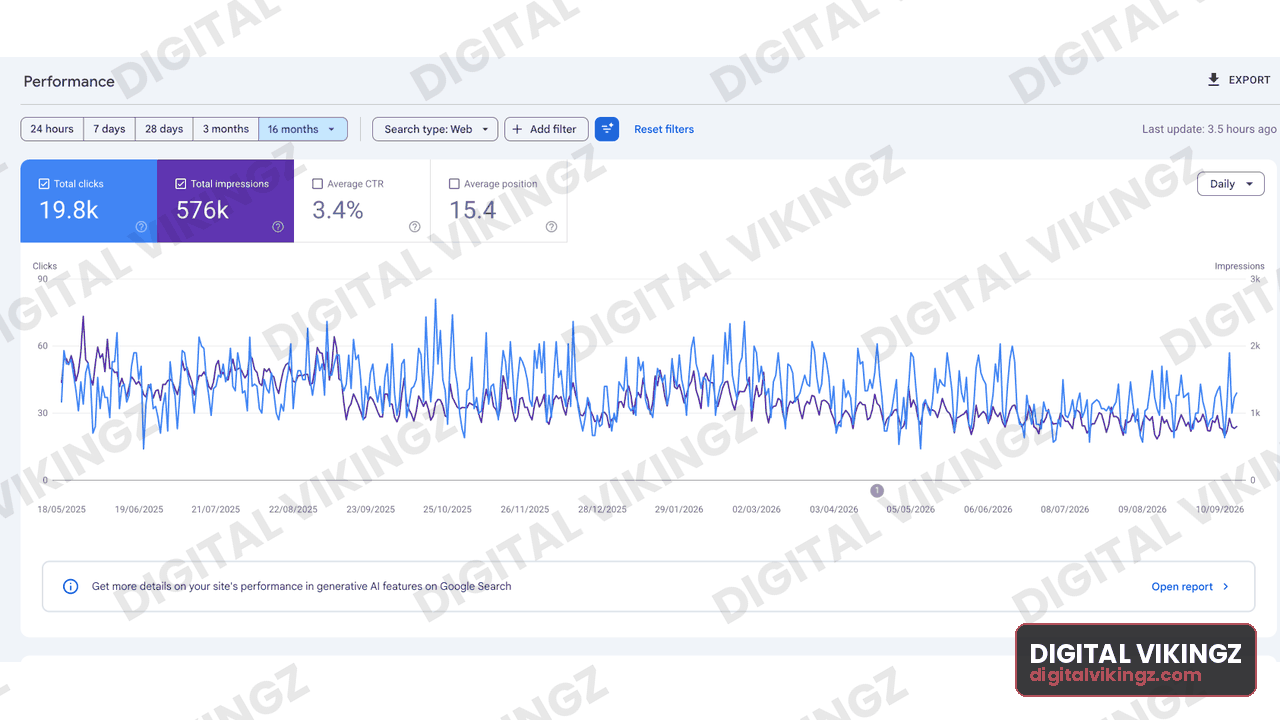The image size is (1280, 720).
Task: Click the annotation marker on chart timeline
Action: pyautogui.click(x=877, y=490)
